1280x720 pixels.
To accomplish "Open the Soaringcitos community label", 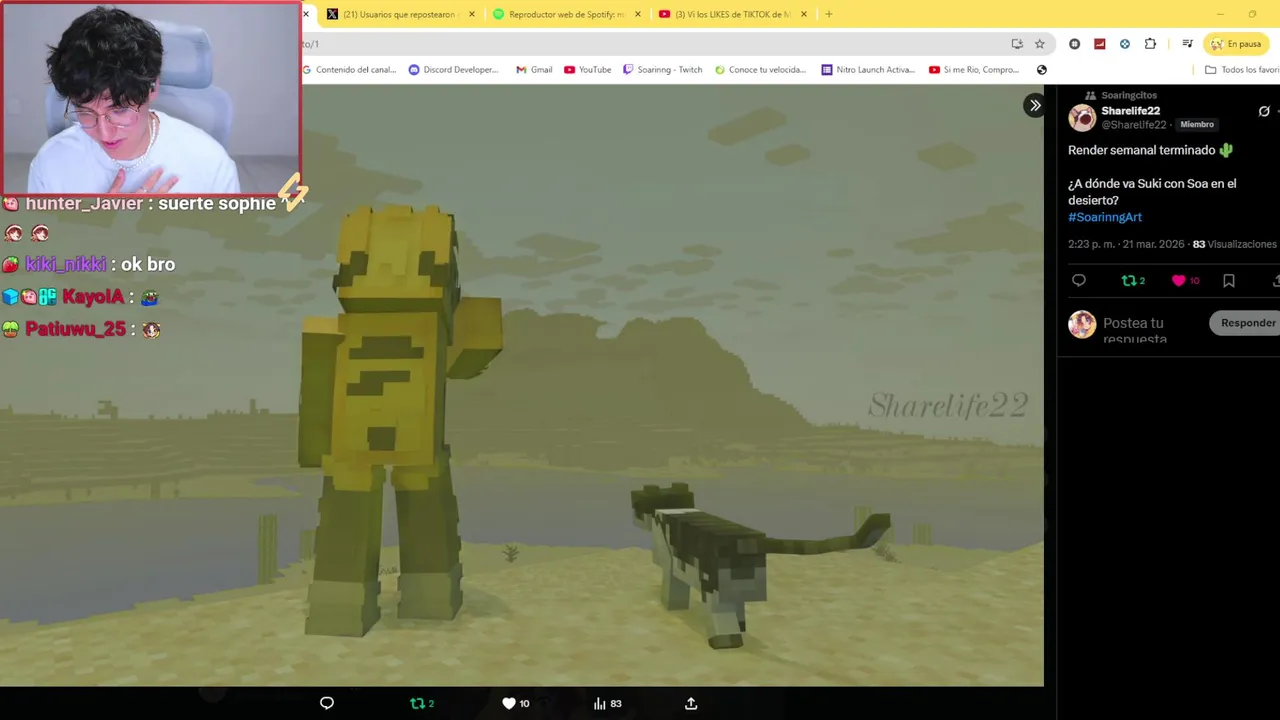I will 1129,95.
